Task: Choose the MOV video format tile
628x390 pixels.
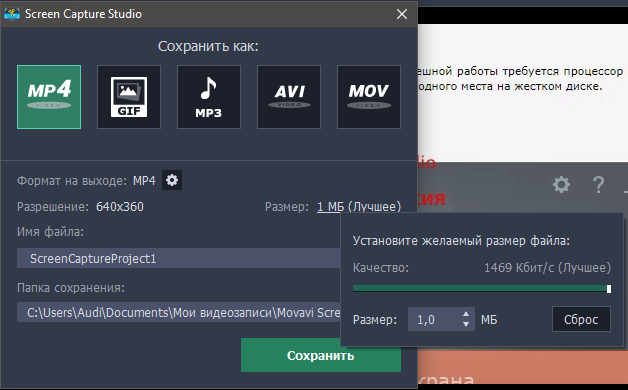Action: 369,97
